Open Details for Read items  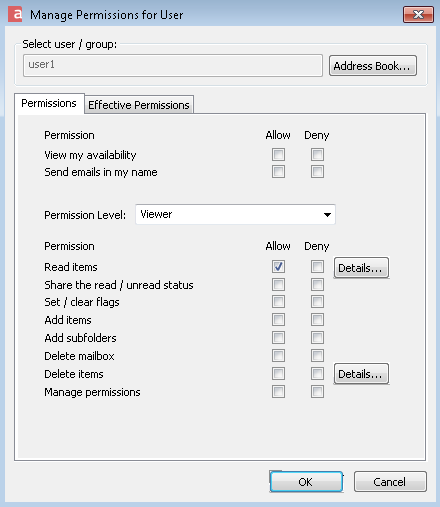(x=361, y=268)
